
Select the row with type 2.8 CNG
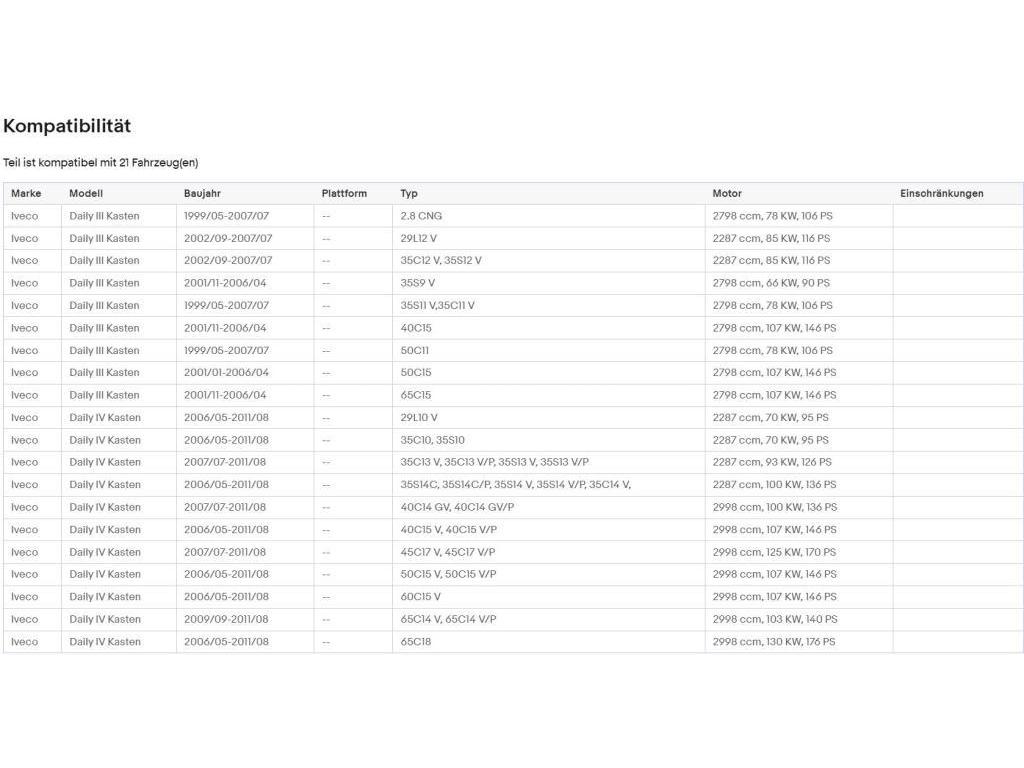pos(513,216)
